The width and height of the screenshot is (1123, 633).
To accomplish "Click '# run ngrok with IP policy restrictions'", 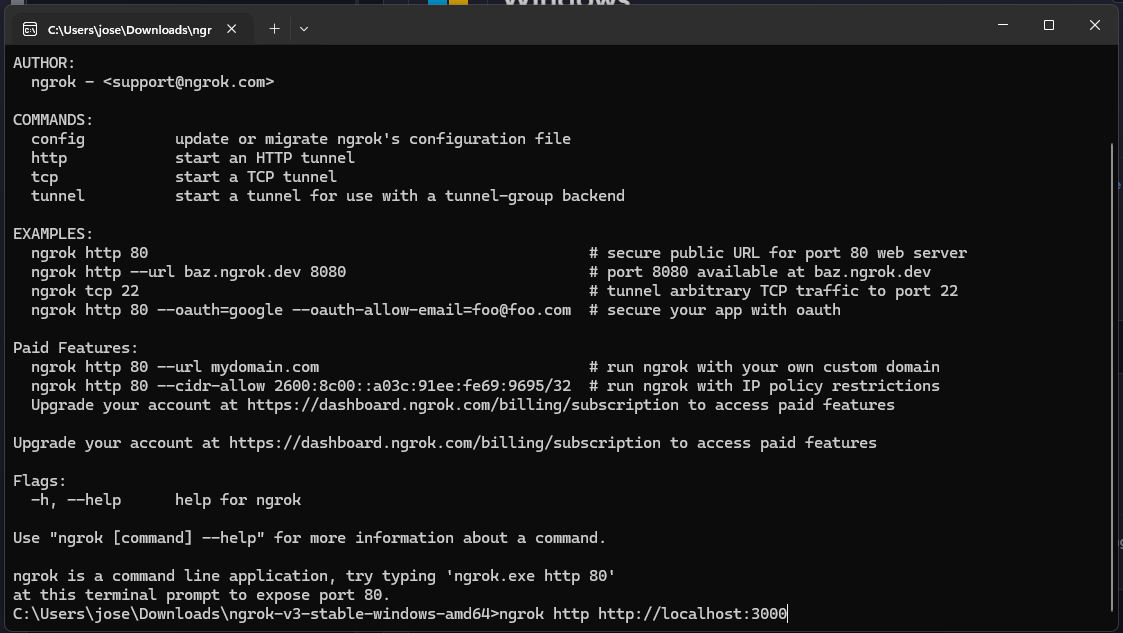I will [764, 386].
